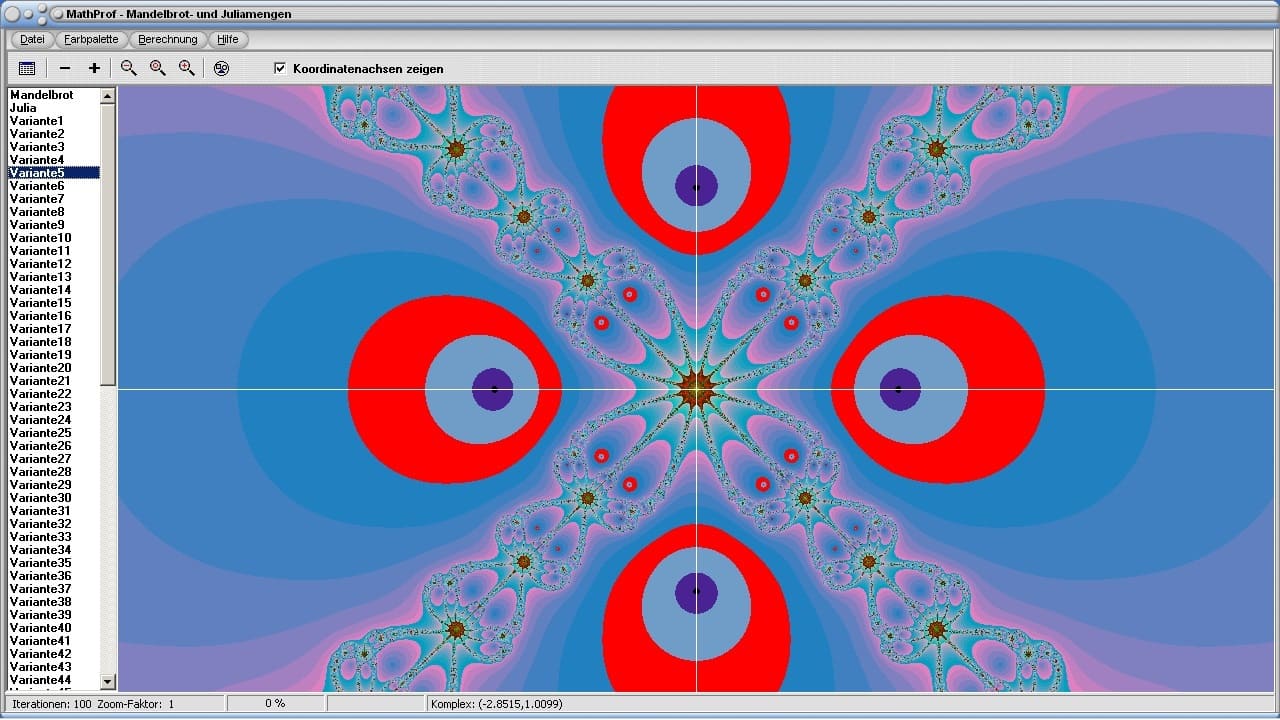This screenshot has width=1280, height=720.
Task: Select Variante9 in the list
Action: 36,225
